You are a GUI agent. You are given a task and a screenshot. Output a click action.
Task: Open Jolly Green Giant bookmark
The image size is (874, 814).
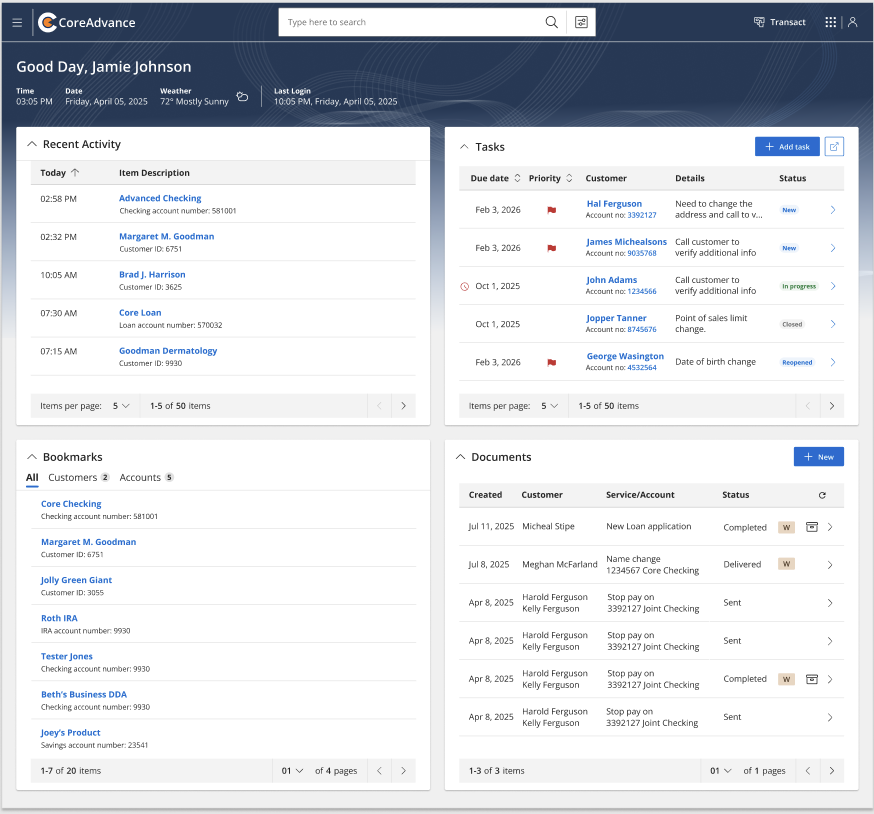click(76, 580)
